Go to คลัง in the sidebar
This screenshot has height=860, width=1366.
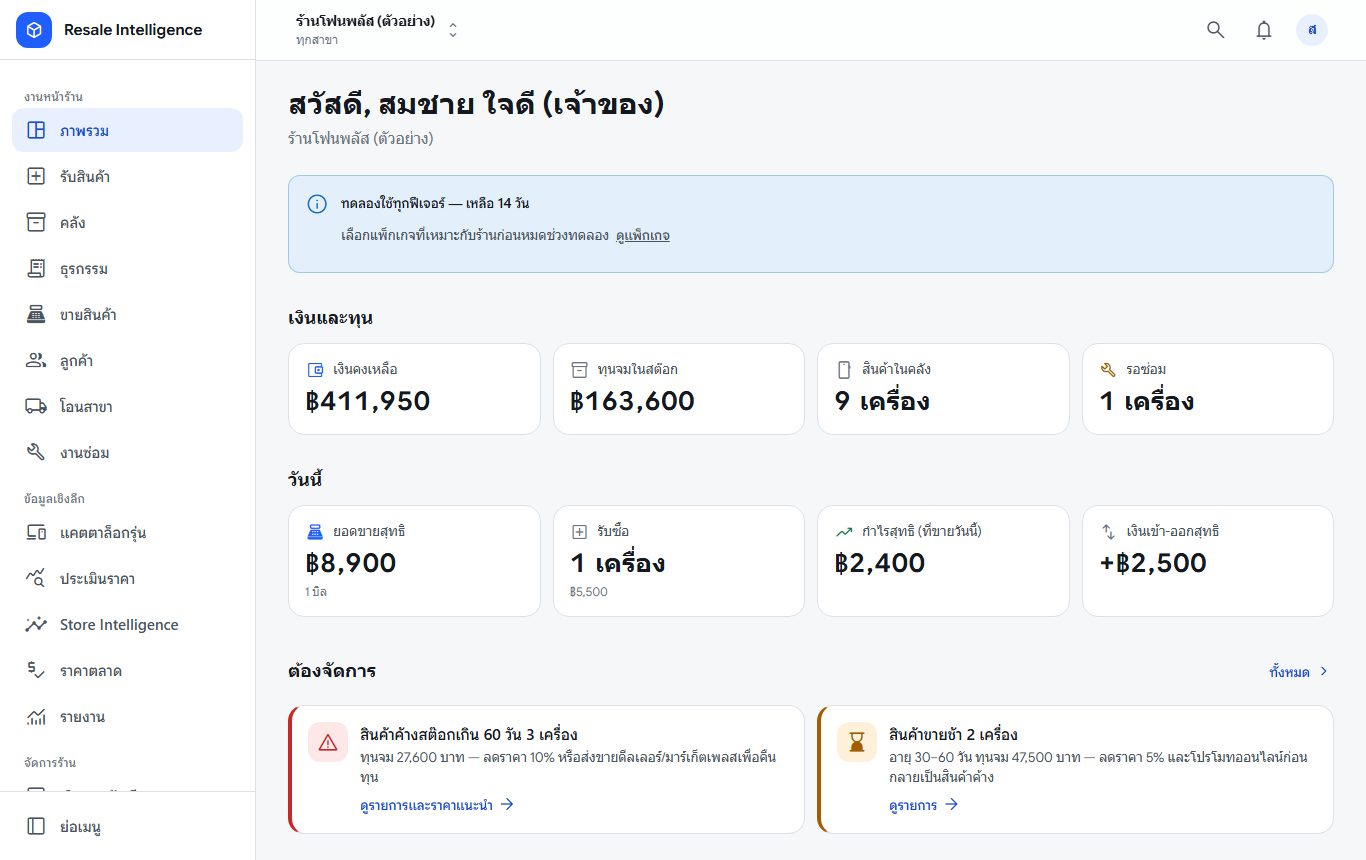coord(127,222)
